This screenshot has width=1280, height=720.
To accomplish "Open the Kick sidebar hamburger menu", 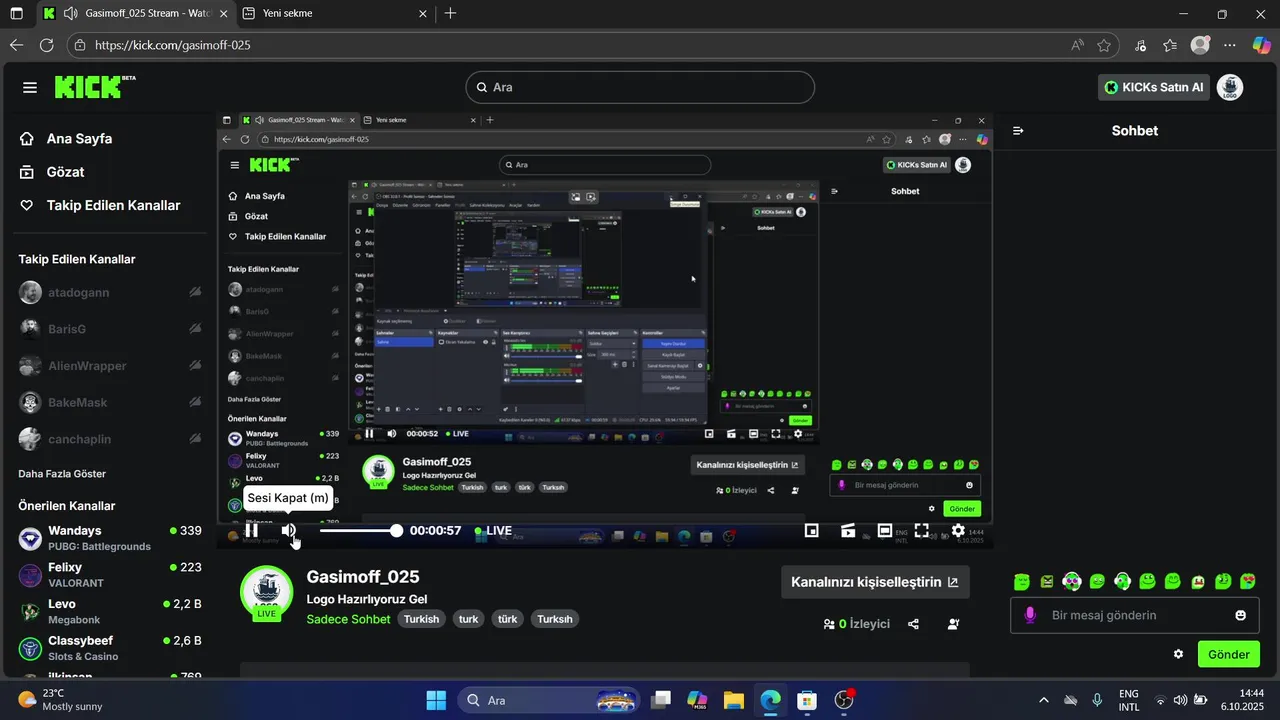I will pos(30,87).
